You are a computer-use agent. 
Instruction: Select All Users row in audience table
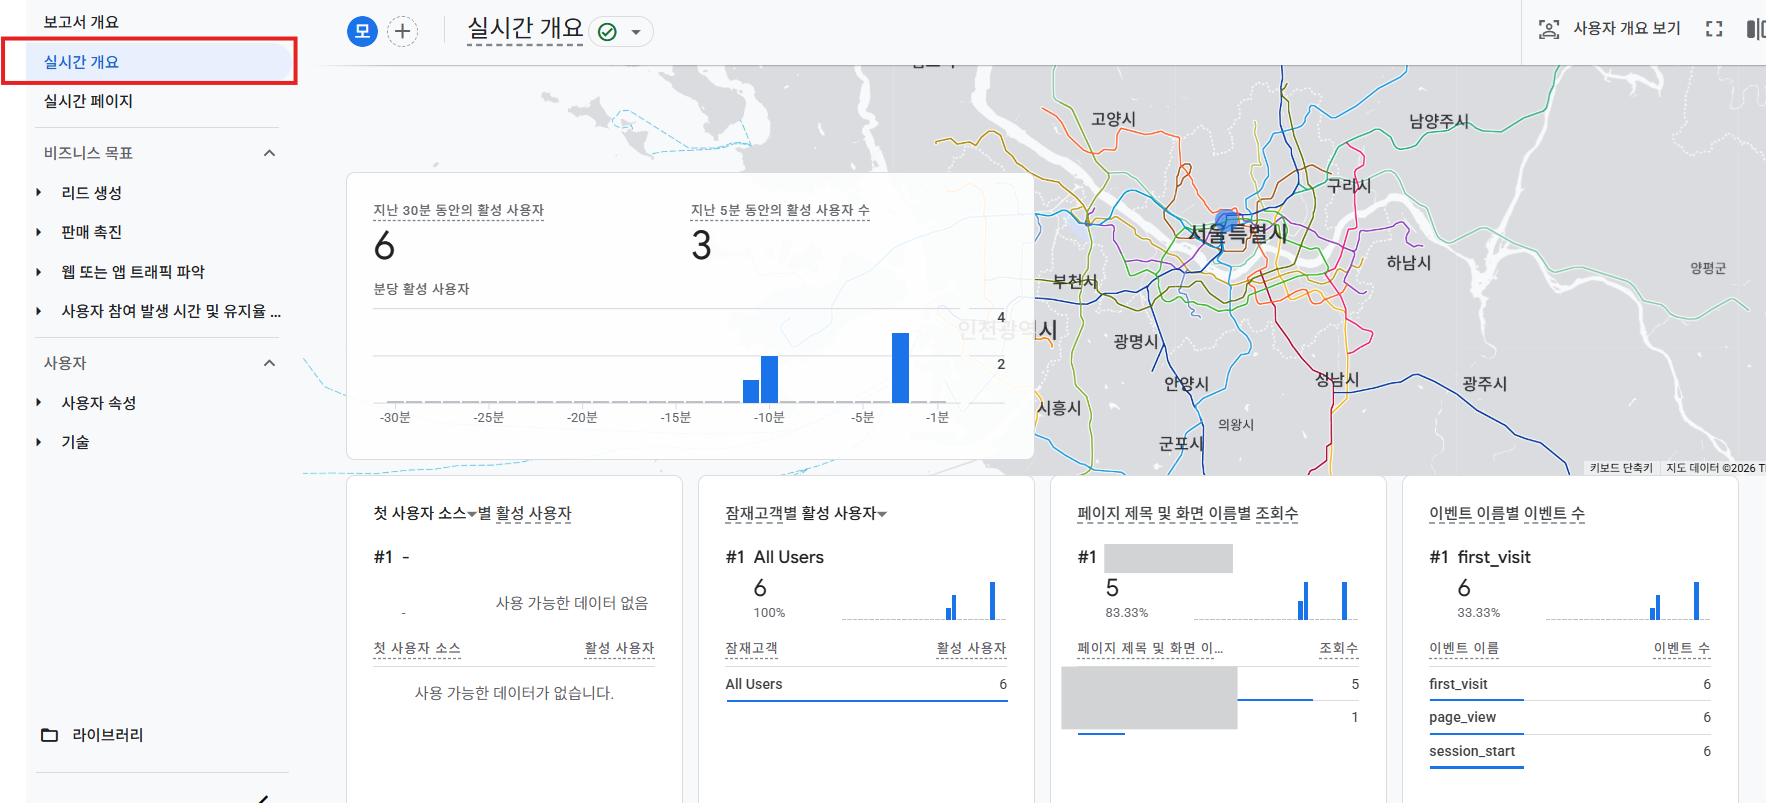[866, 685]
